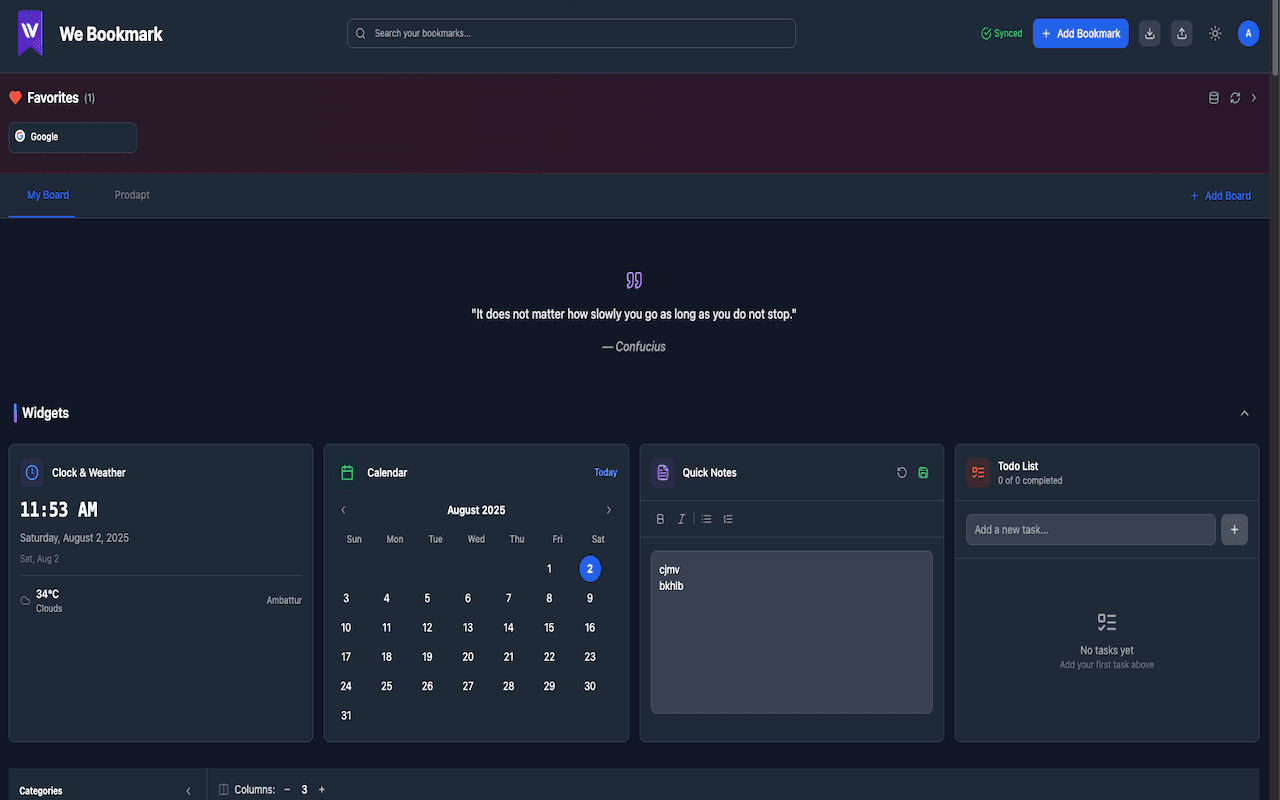Decrease the column count with minus

(287, 790)
